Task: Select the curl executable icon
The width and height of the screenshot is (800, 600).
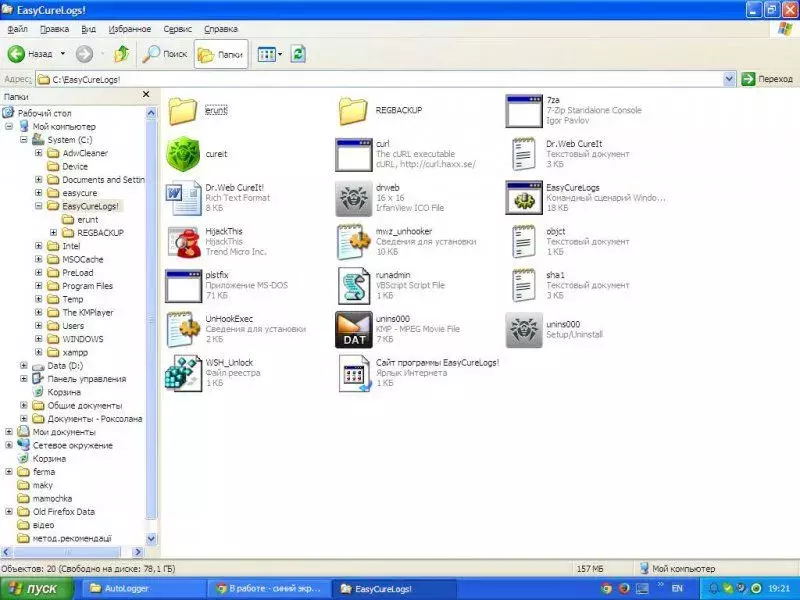Action: pyautogui.click(x=354, y=155)
